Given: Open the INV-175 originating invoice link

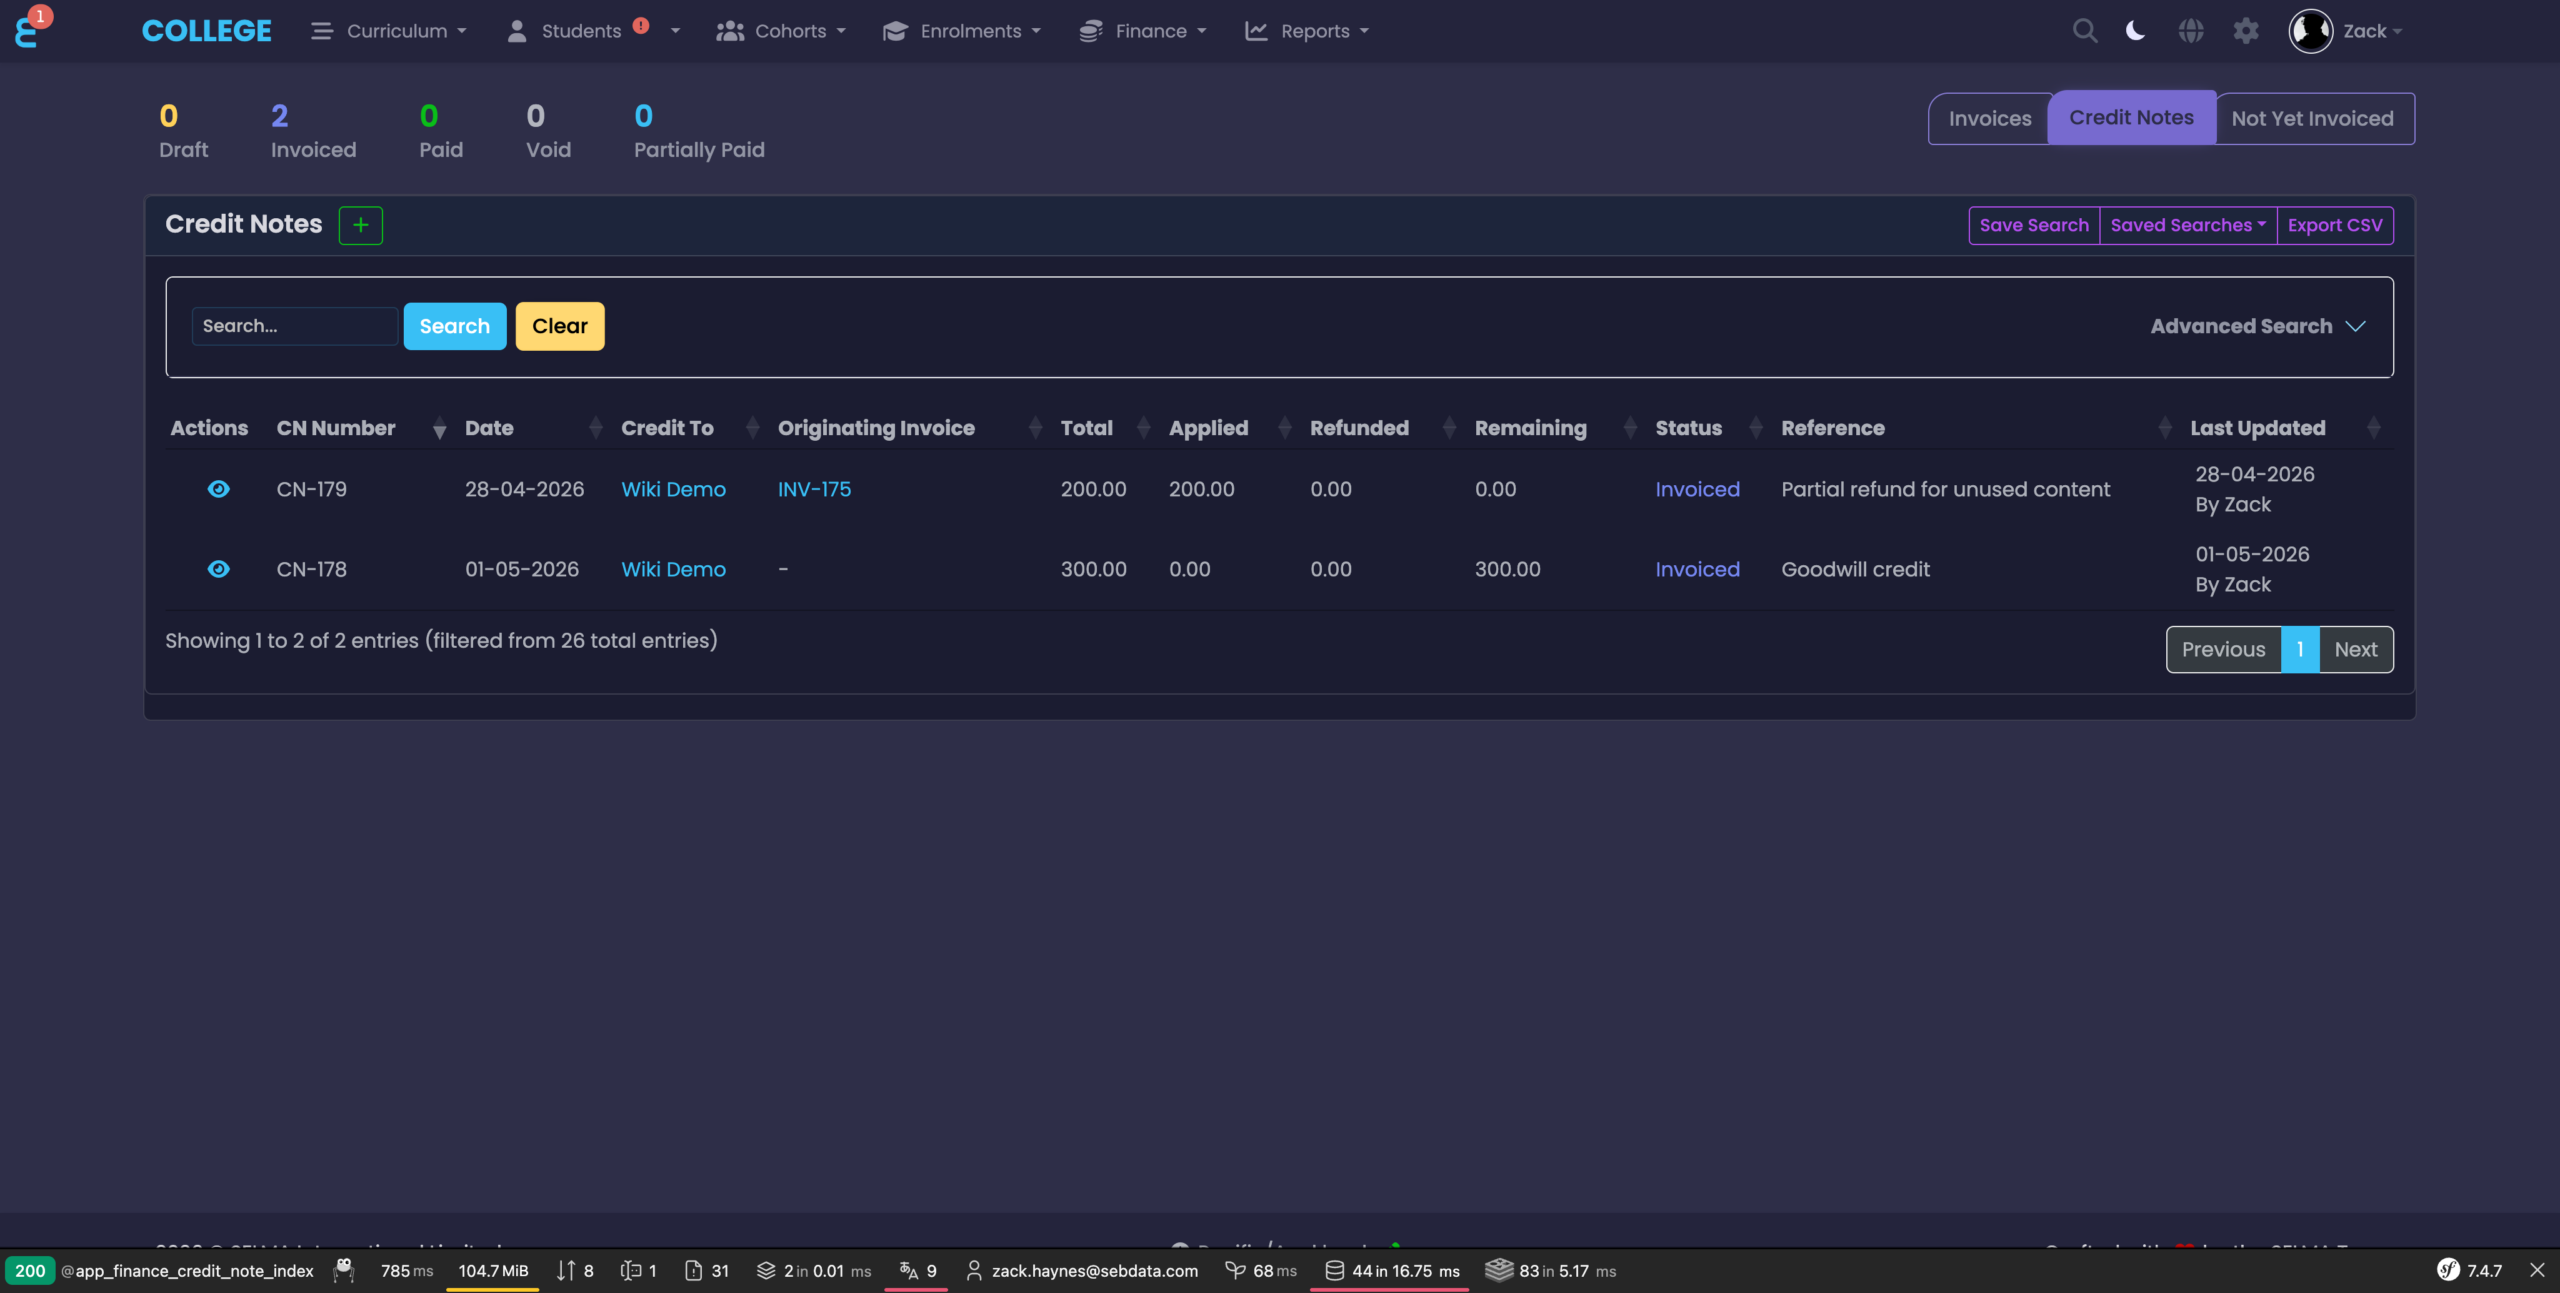Looking at the screenshot, I should point(815,489).
